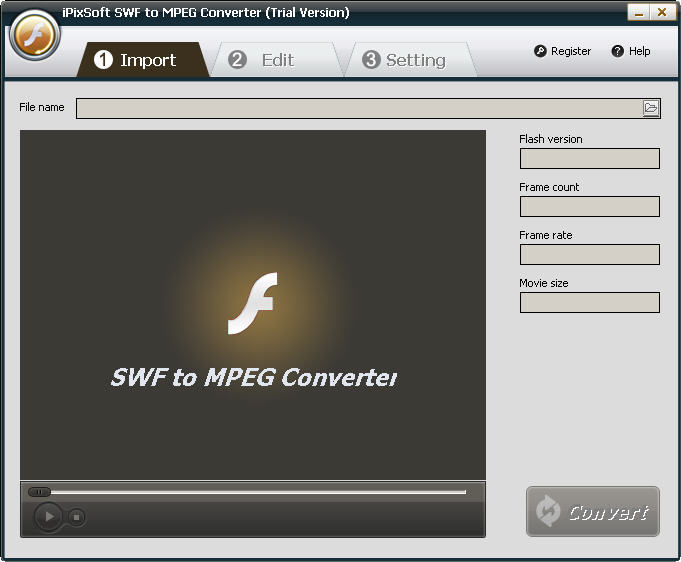Image resolution: width=681 pixels, height=562 pixels.
Task: Switch to the Import tab
Action: click(x=143, y=60)
